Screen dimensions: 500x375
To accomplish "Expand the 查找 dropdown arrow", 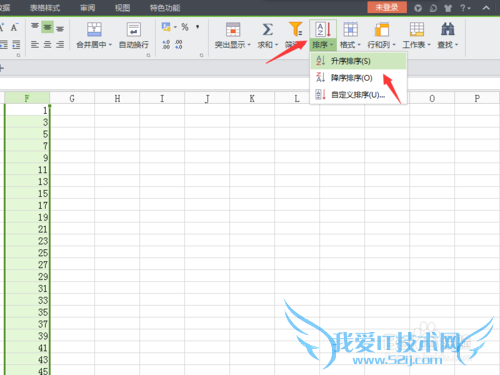I will (456, 45).
